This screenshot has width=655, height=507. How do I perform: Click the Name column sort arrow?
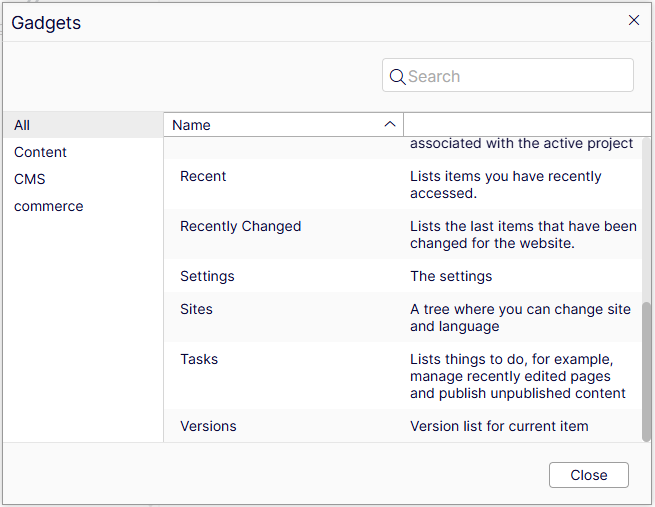[390, 125]
